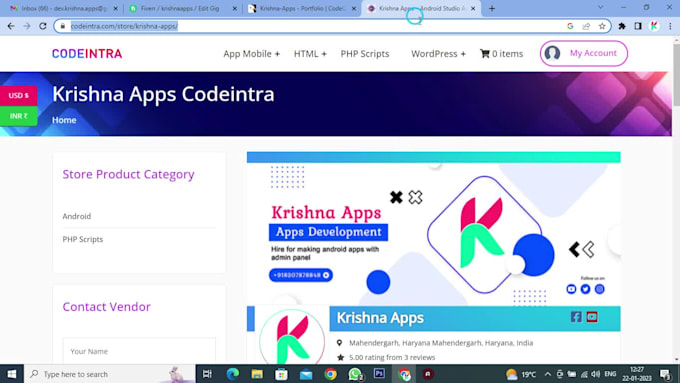The width and height of the screenshot is (680, 383).
Task: Open Microsoft Store from the taskbar
Action: pos(281,374)
